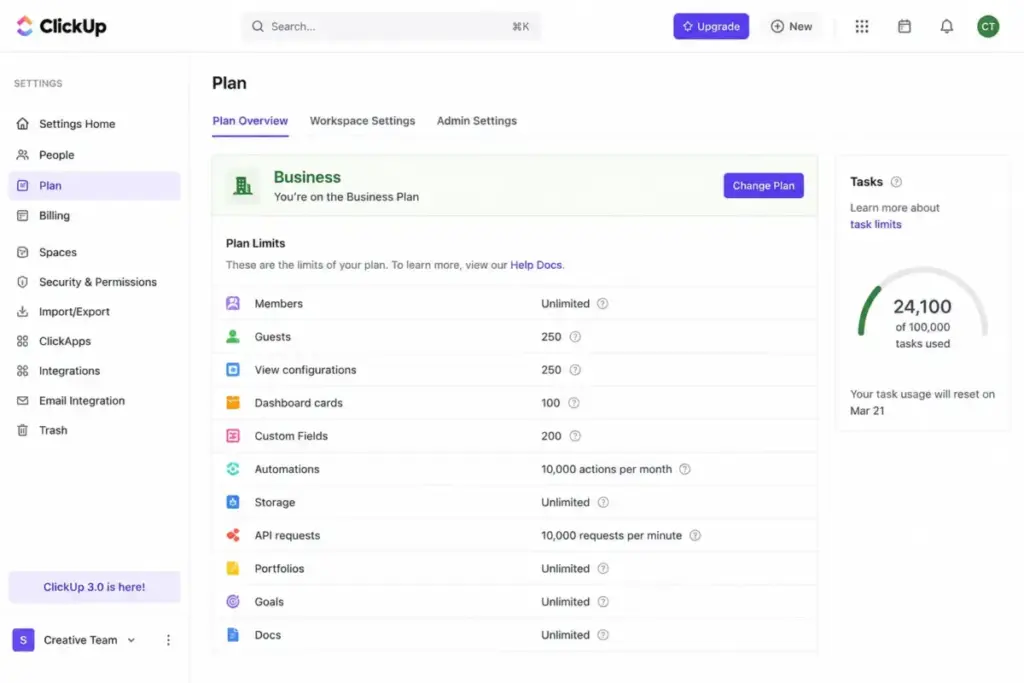The height and width of the screenshot is (683, 1024).
Task: Open workspace more options menu
Action: [x=168, y=640]
